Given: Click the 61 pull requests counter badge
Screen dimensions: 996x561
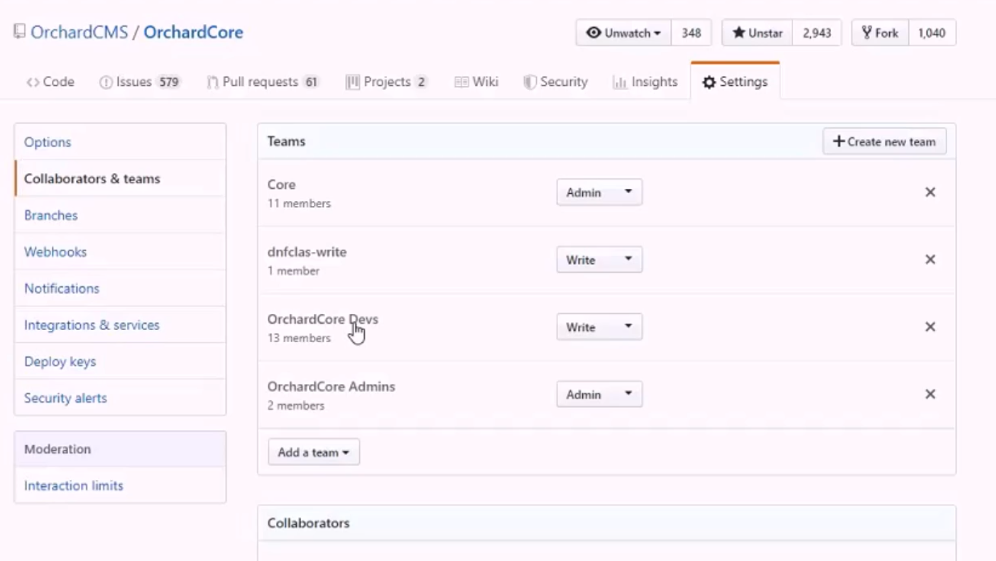Looking at the screenshot, I should pyautogui.click(x=311, y=82).
